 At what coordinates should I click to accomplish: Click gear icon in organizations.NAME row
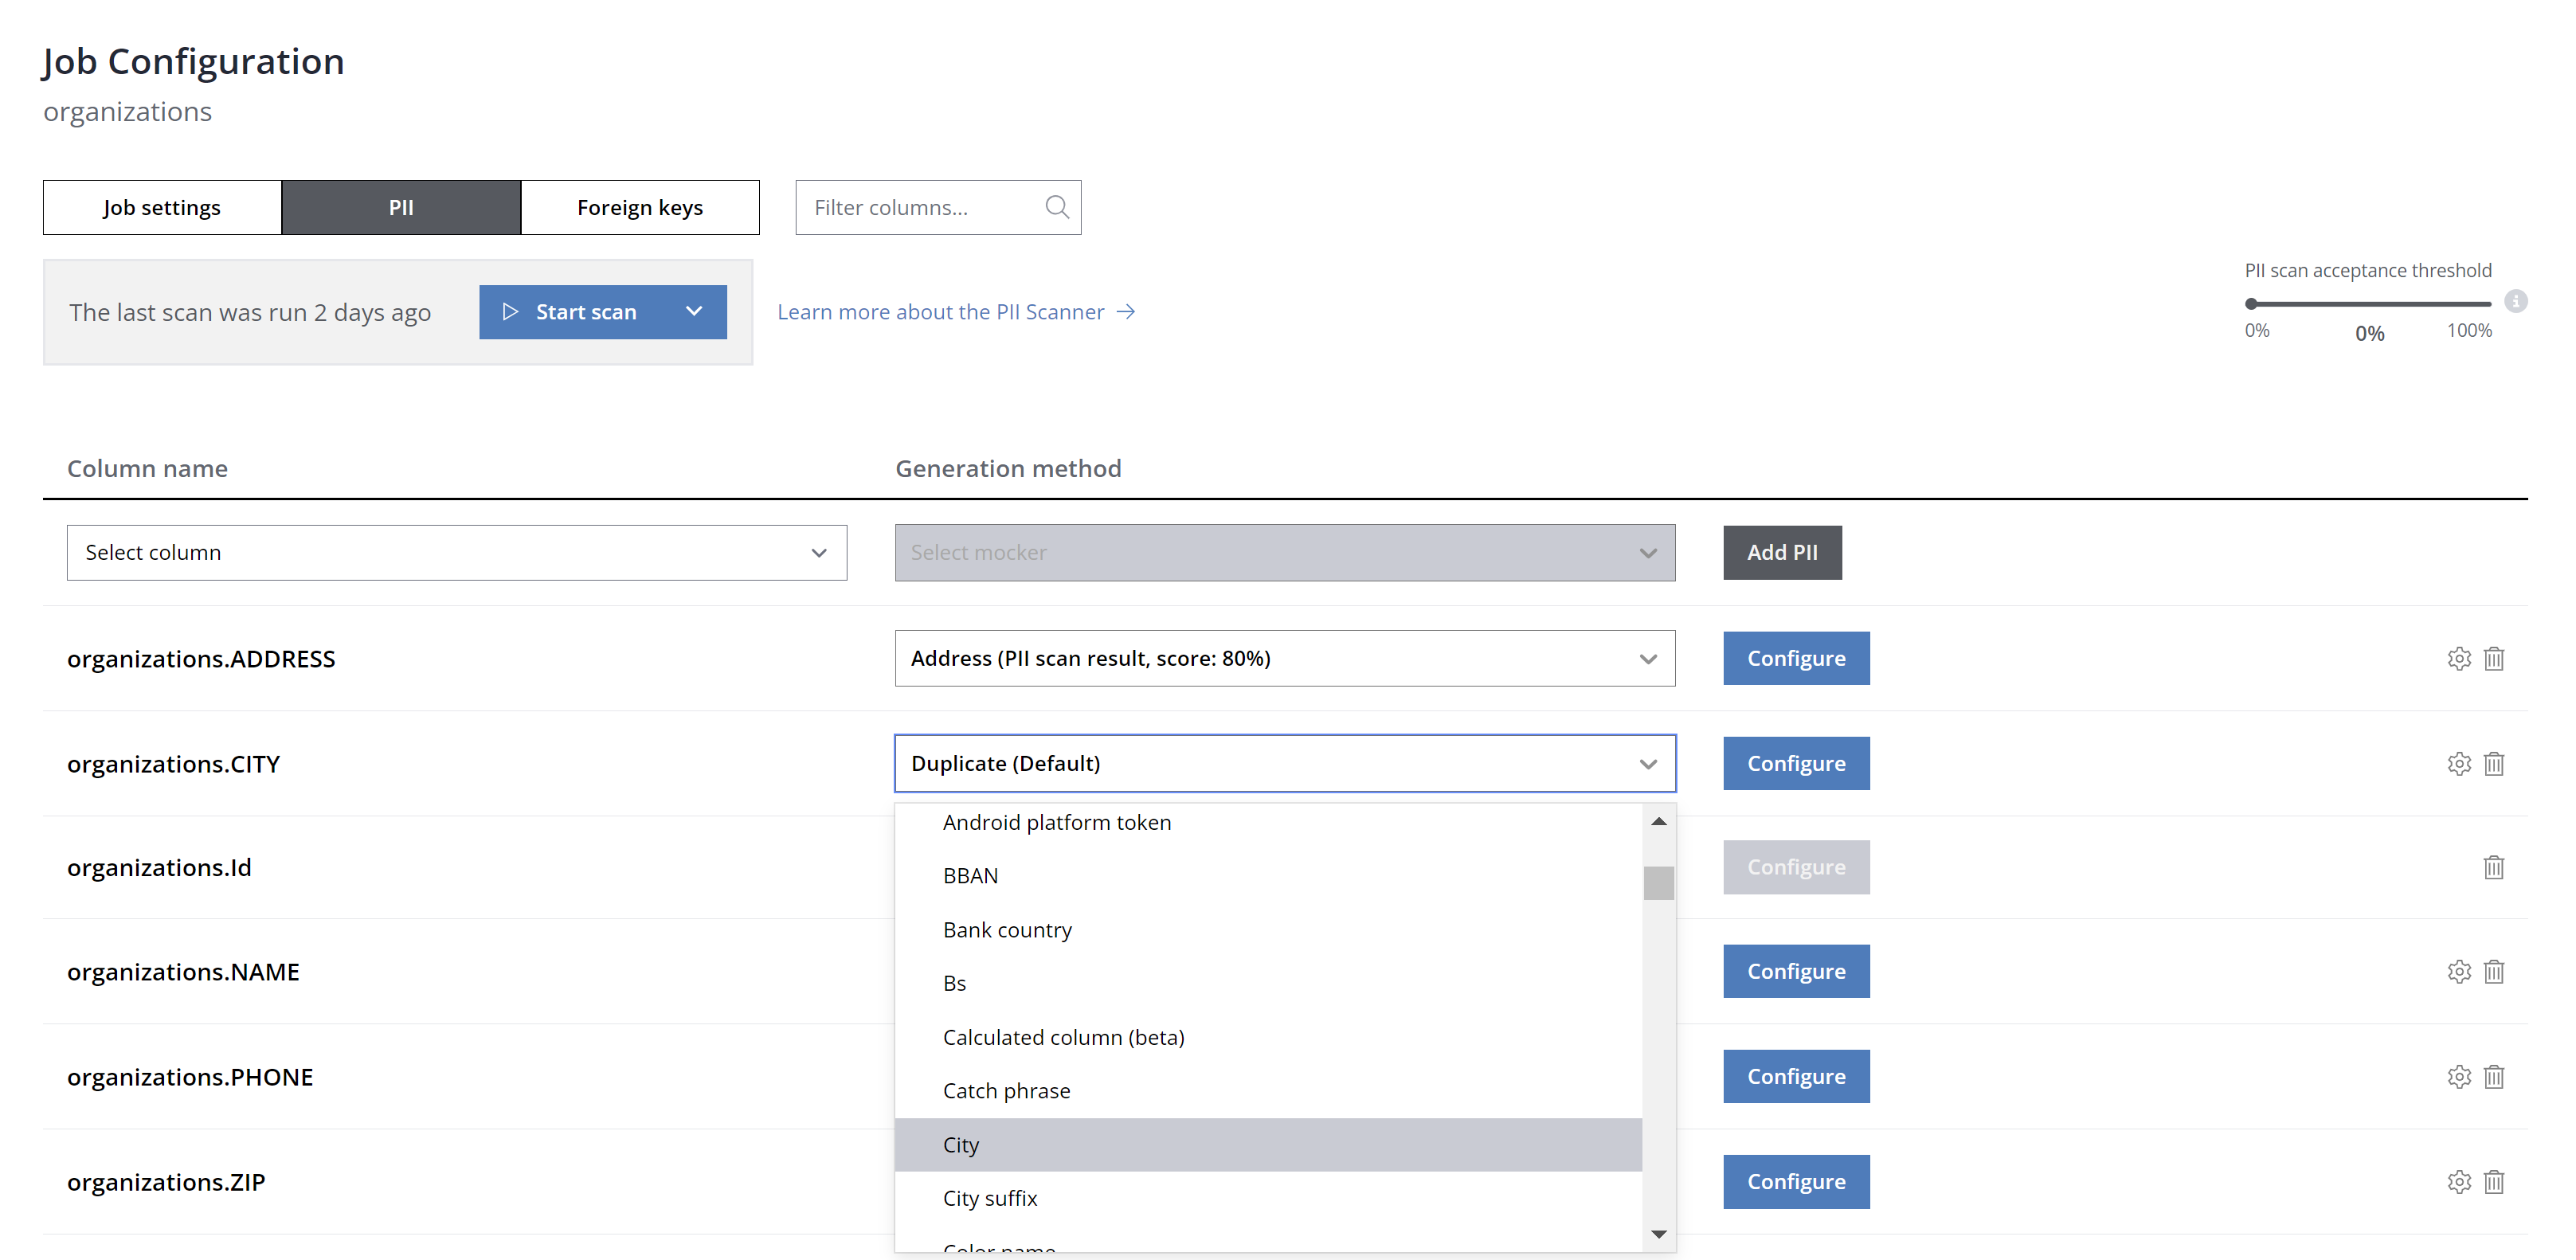coord(2458,971)
